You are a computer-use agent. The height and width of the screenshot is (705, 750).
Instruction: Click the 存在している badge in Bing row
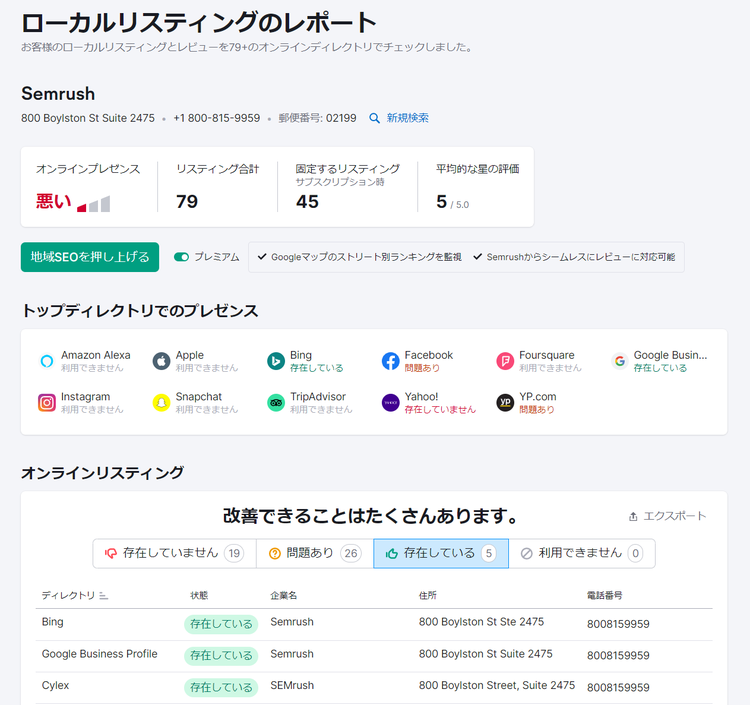(x=221, y=624)
